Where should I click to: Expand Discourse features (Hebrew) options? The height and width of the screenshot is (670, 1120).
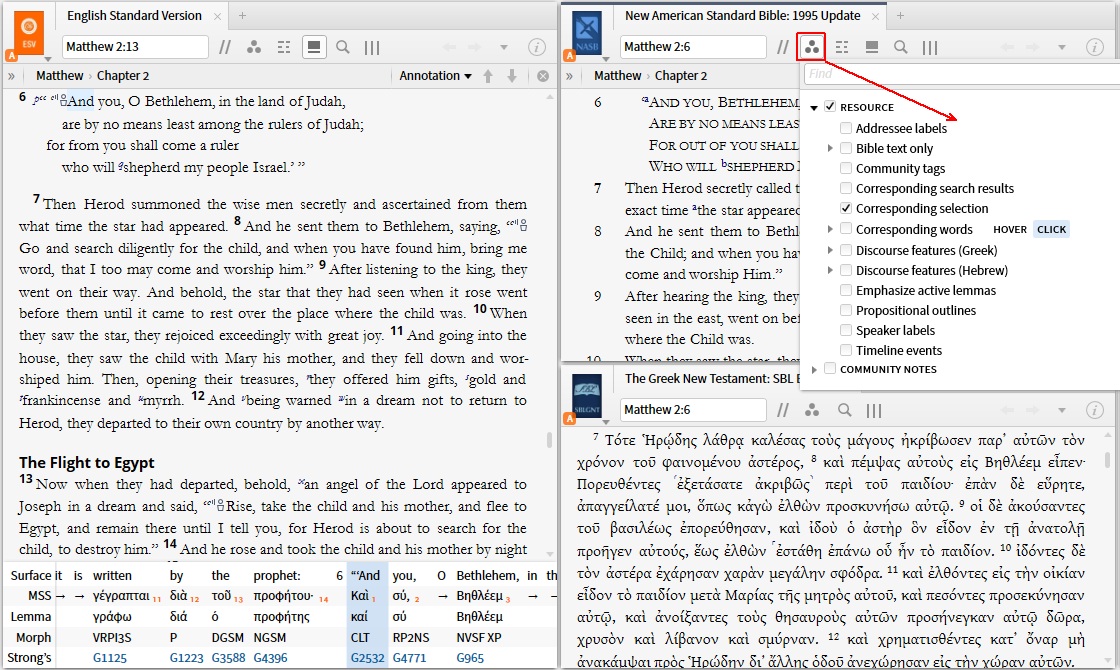pos(829,270)
